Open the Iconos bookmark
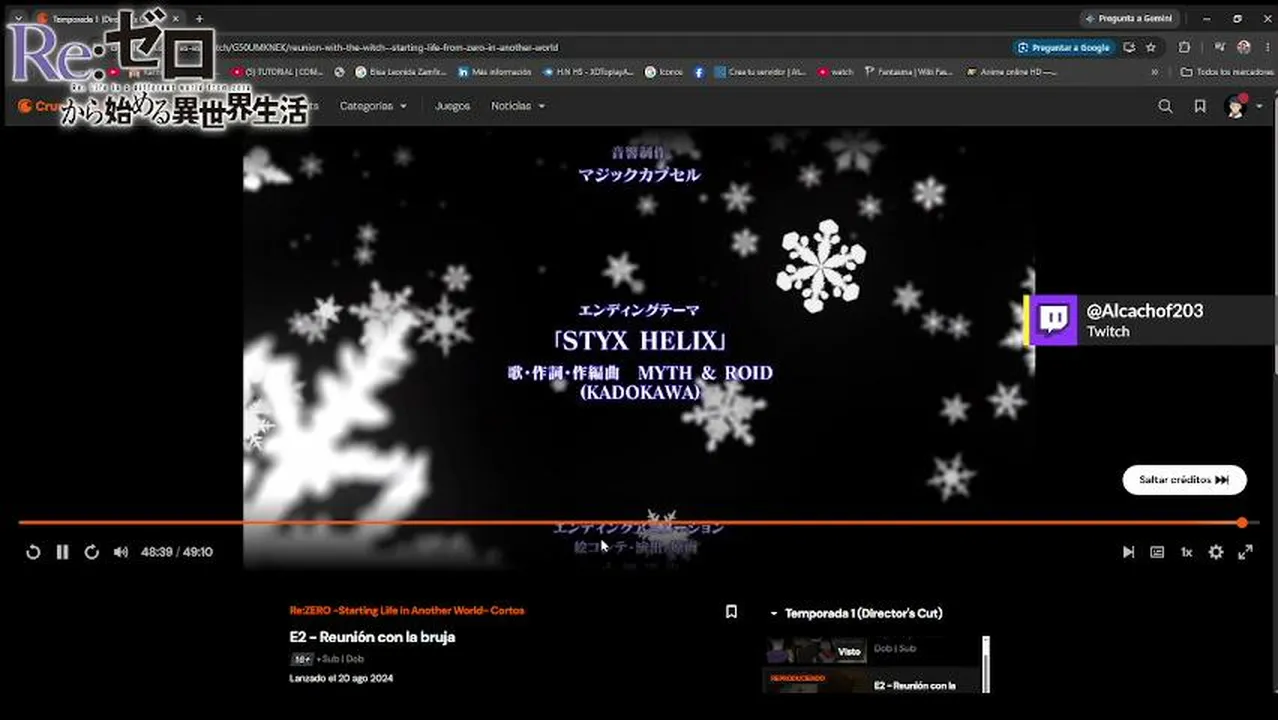The width and height of the screenshot is (1278, 720). tap(665, 72)
